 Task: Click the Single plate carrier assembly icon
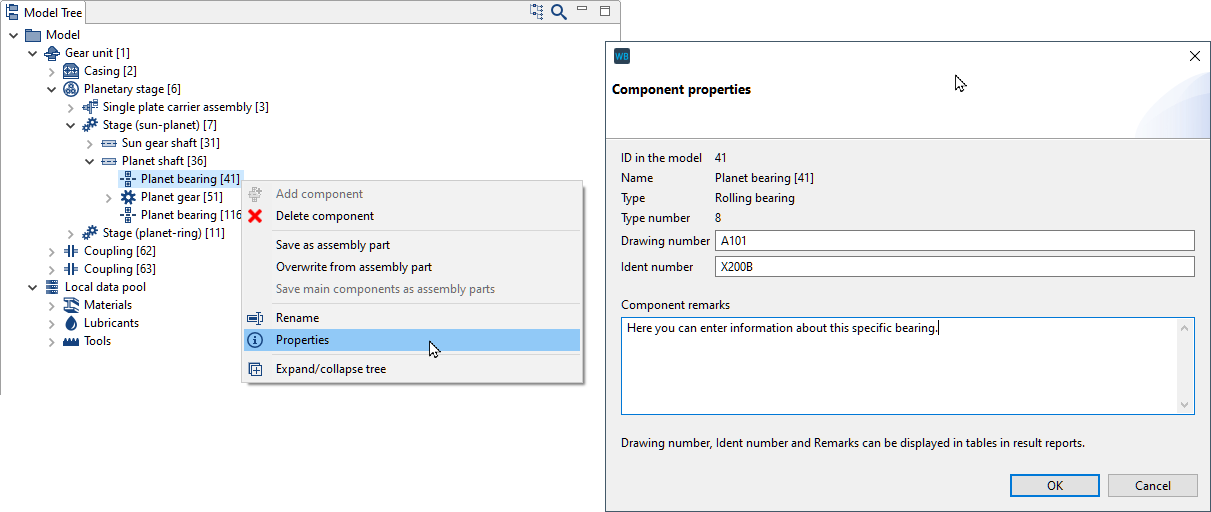tap(90, 107)
